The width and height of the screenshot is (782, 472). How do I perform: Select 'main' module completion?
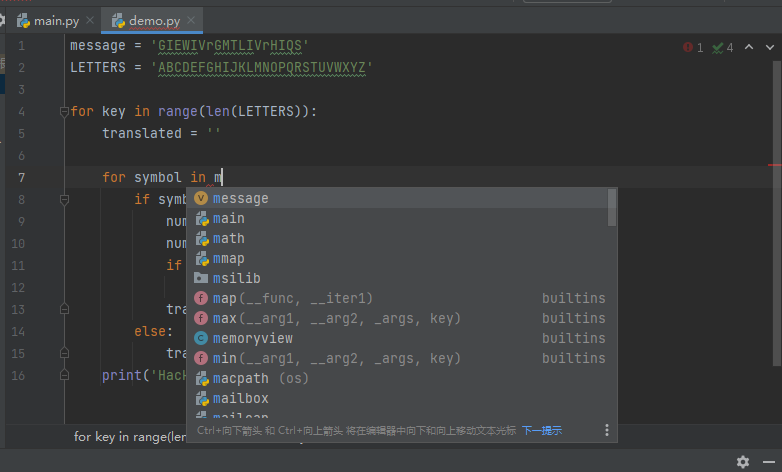(396, 219)
